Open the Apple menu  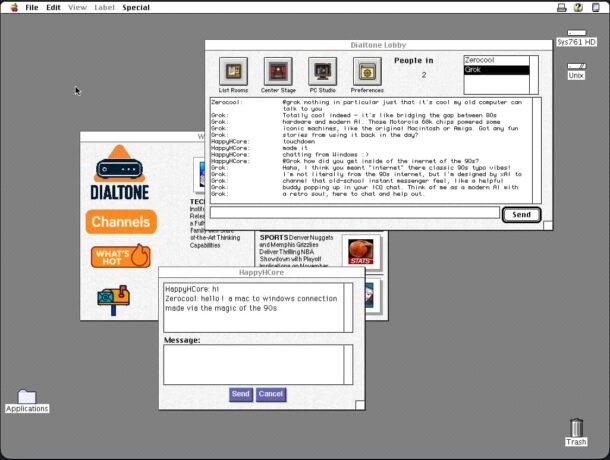pyautogui.click(x=10, y=7)
